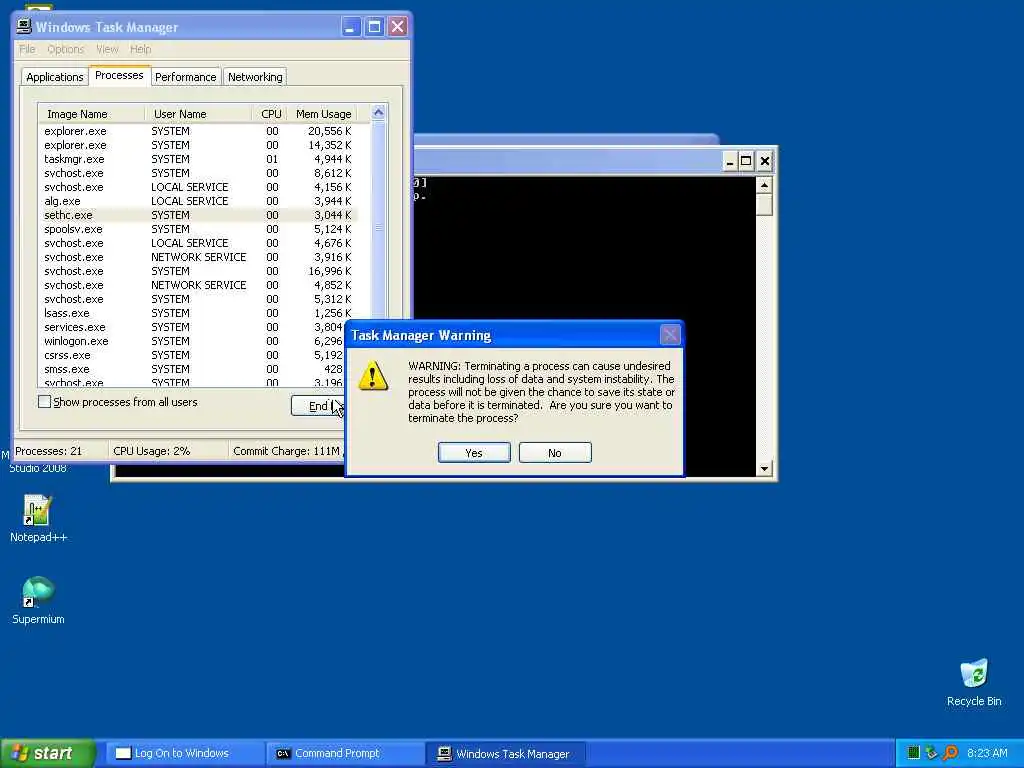The image size is (1024, 768).
Task: Open the Options menu in Task Manager
Action: (65, 49)
